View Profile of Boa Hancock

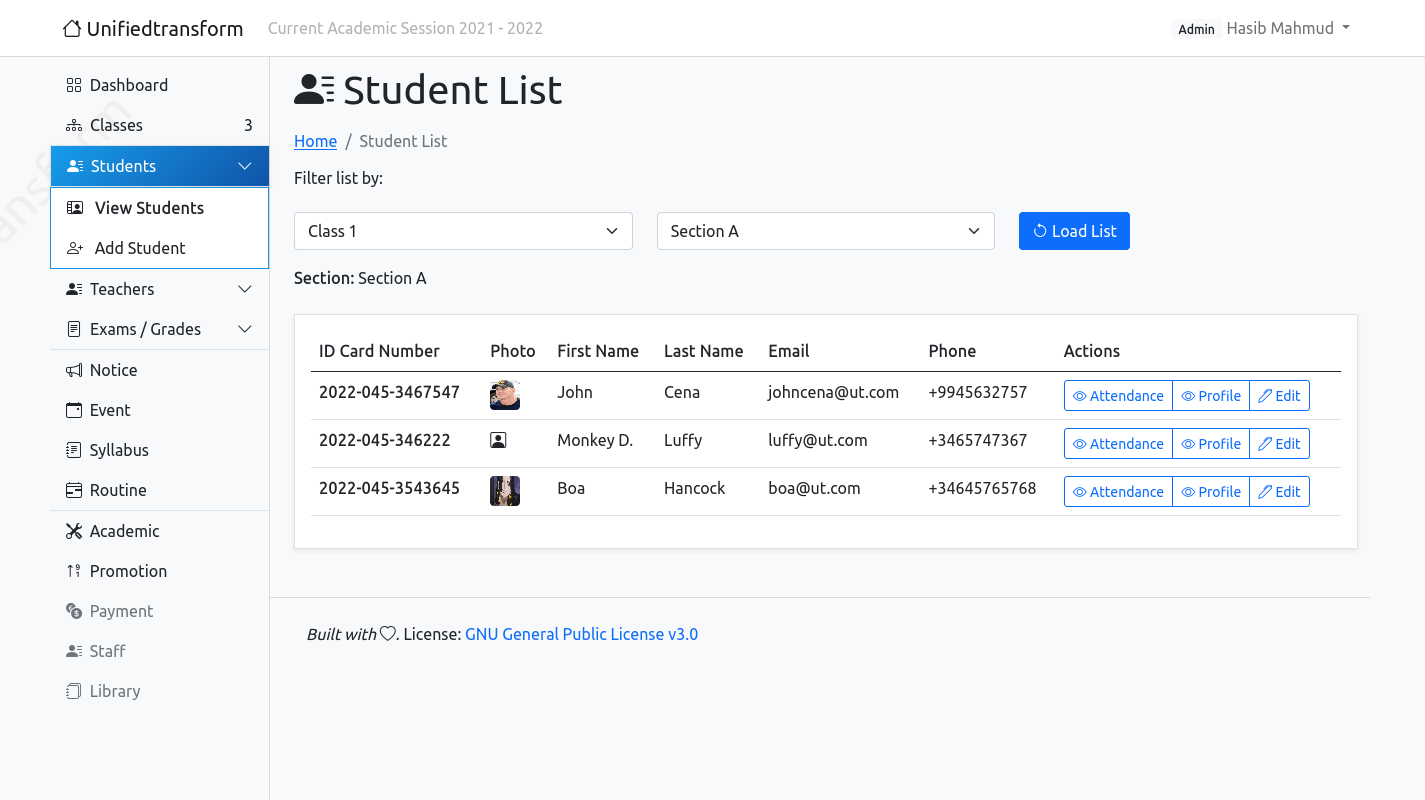[1211, 492]
